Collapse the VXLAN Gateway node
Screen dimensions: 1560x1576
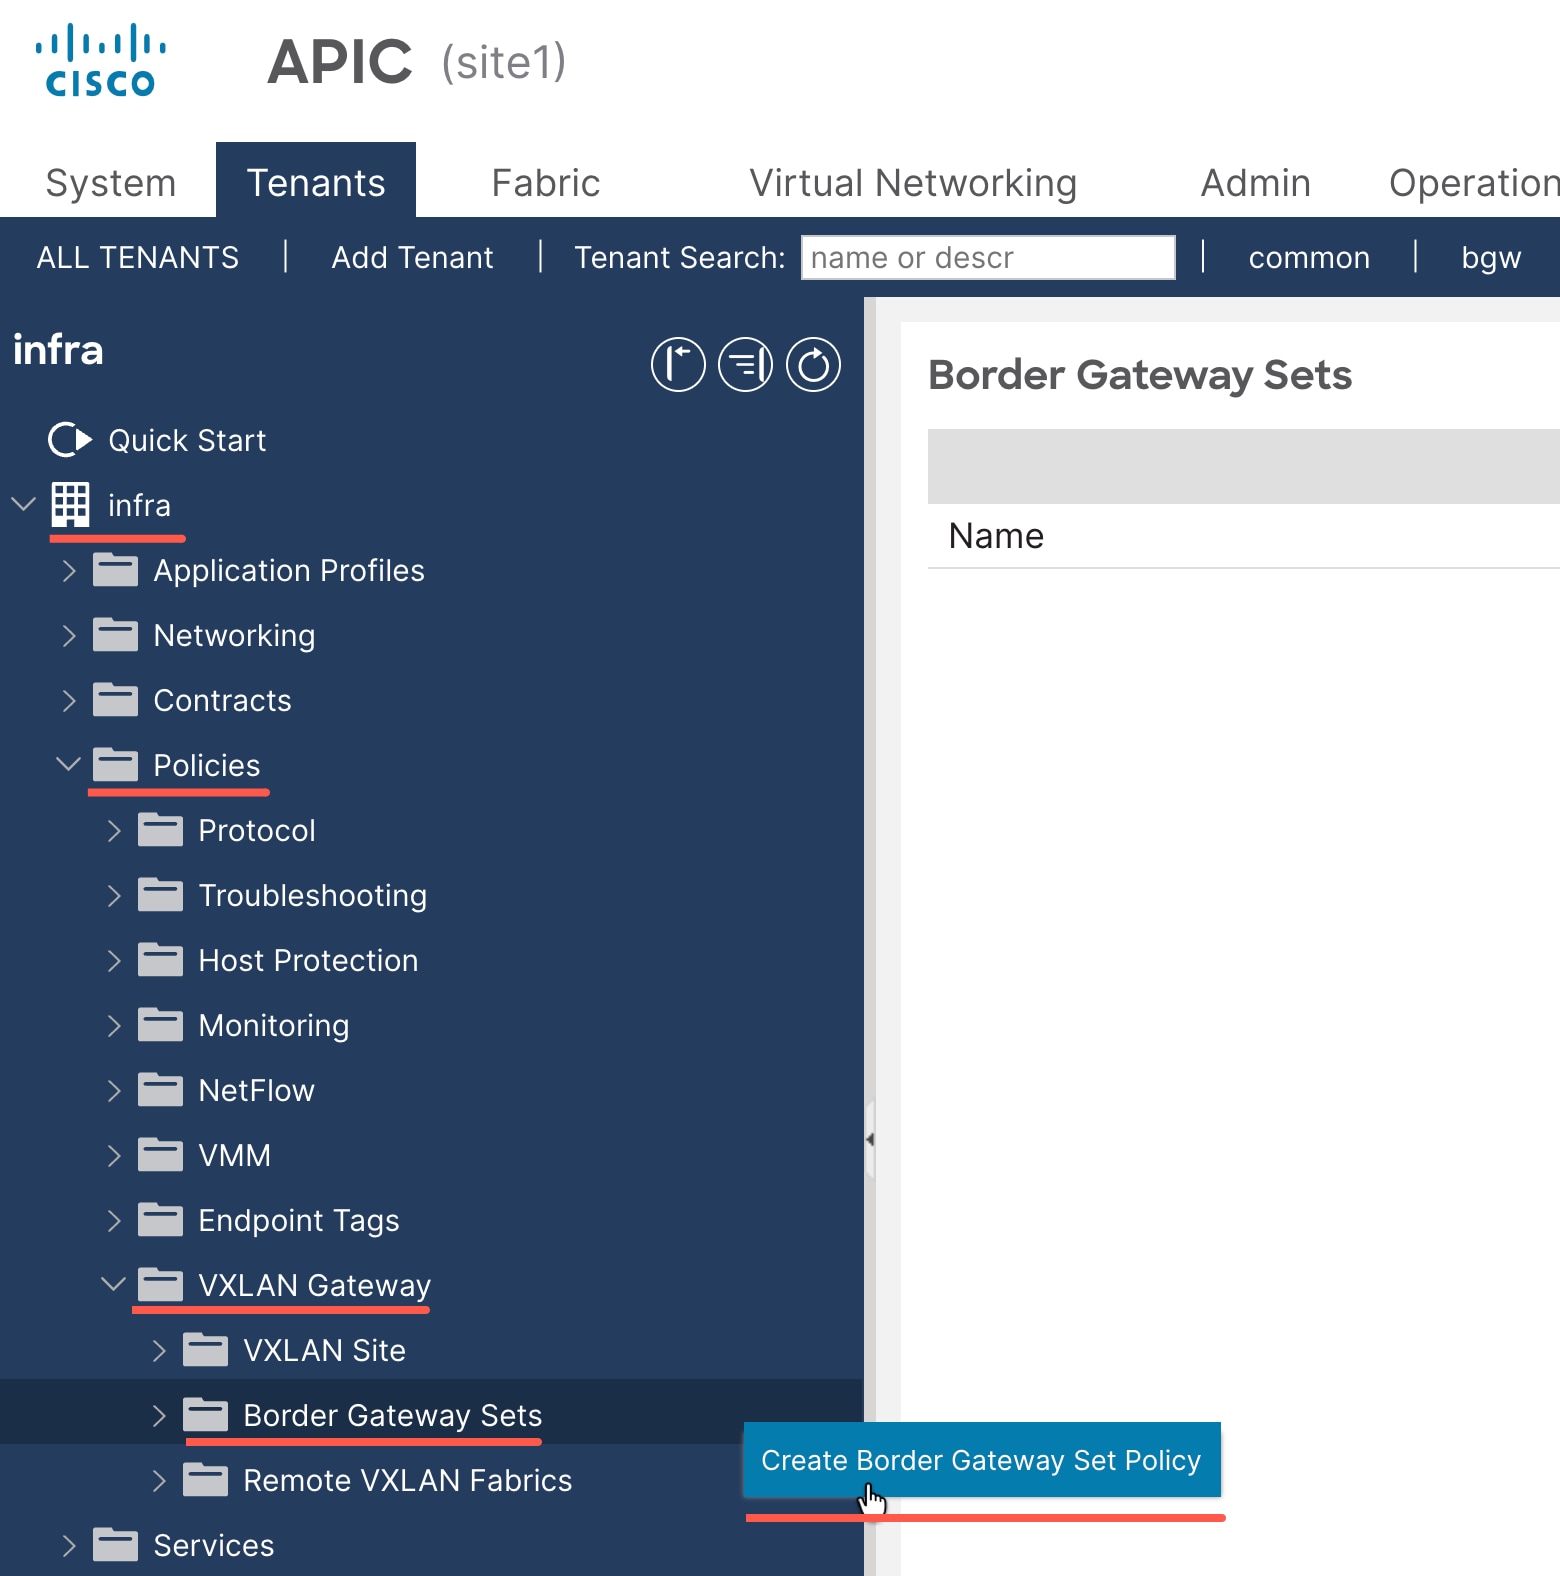[113, 1284]
